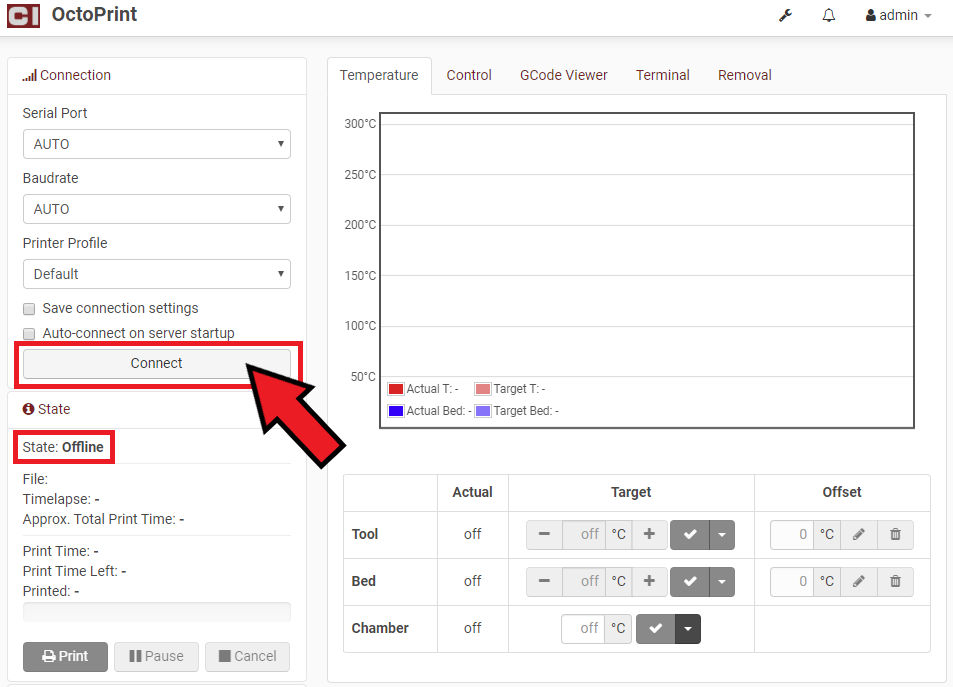This screenshot has width=953, height=687.
Task: Toggle Save connection settings checkbox
Action: click(x=29, y=309)
